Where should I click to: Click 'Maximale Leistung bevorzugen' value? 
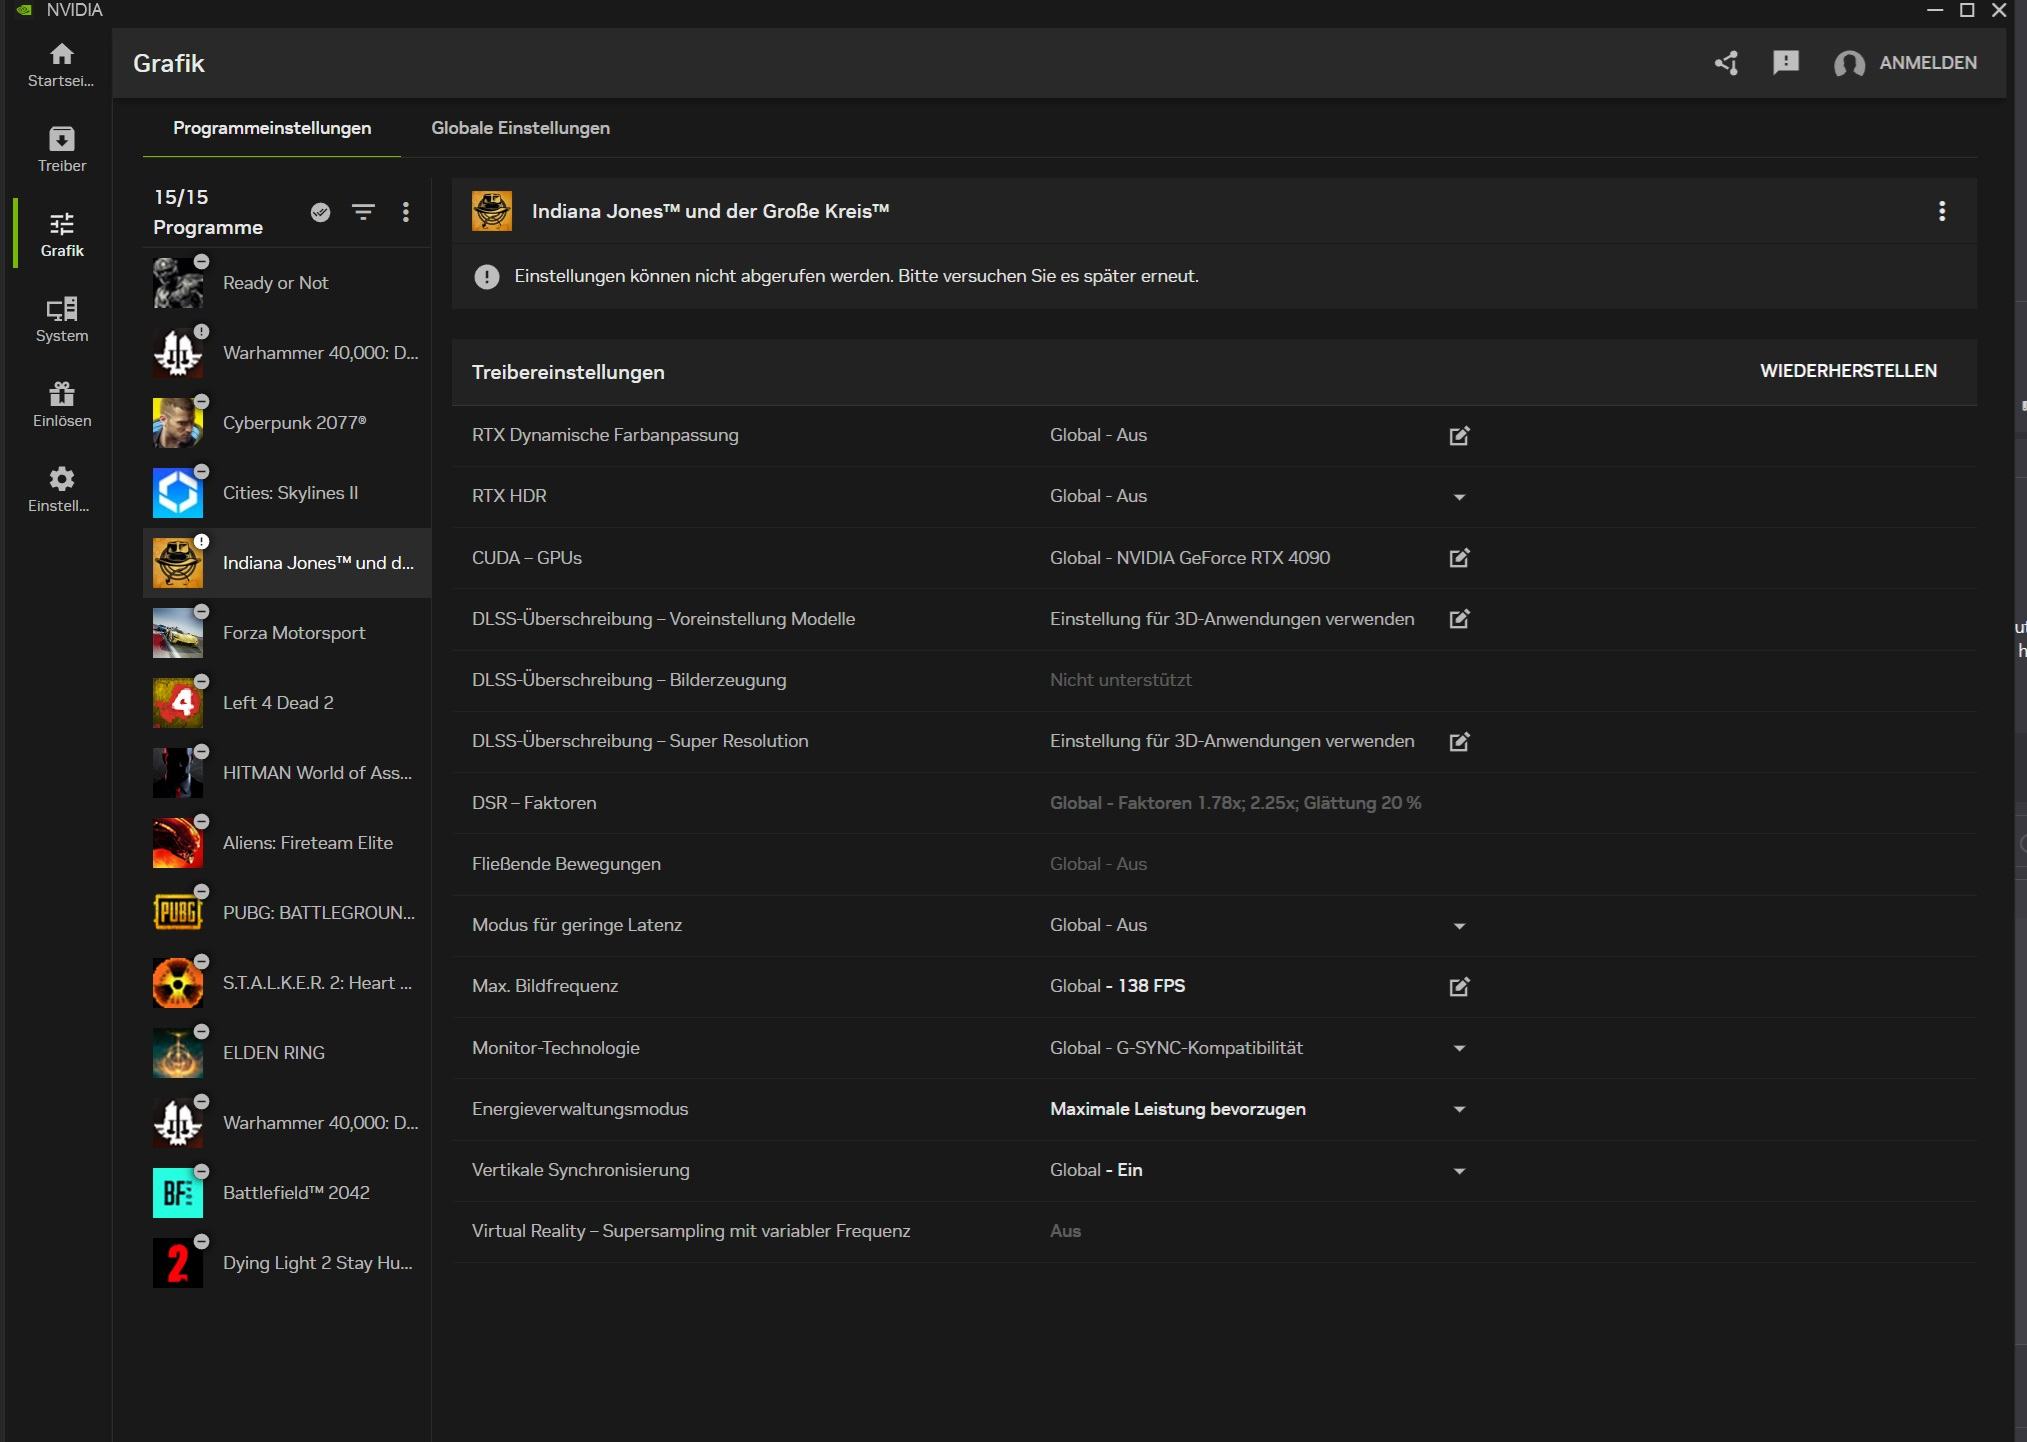point(1178,1109)
